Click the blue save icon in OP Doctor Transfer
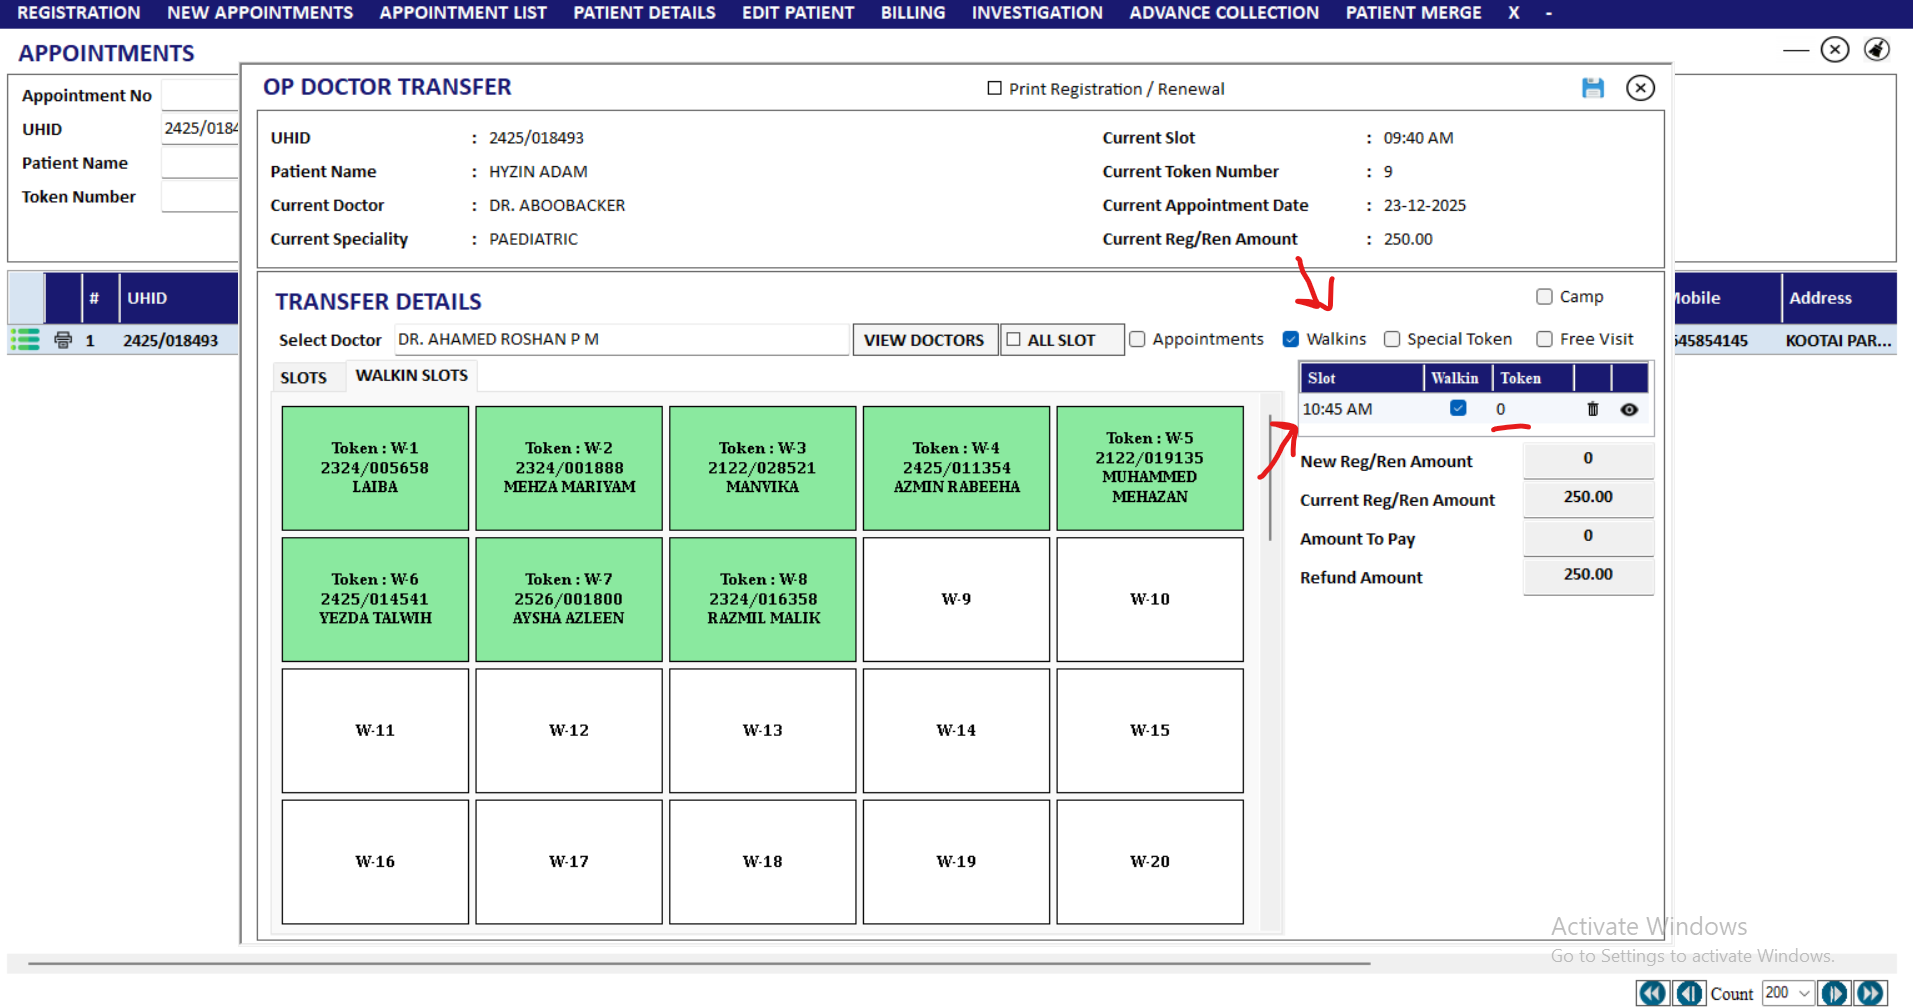Viewport: 1913px width, 1007px height. click(x=1592, y=88)
